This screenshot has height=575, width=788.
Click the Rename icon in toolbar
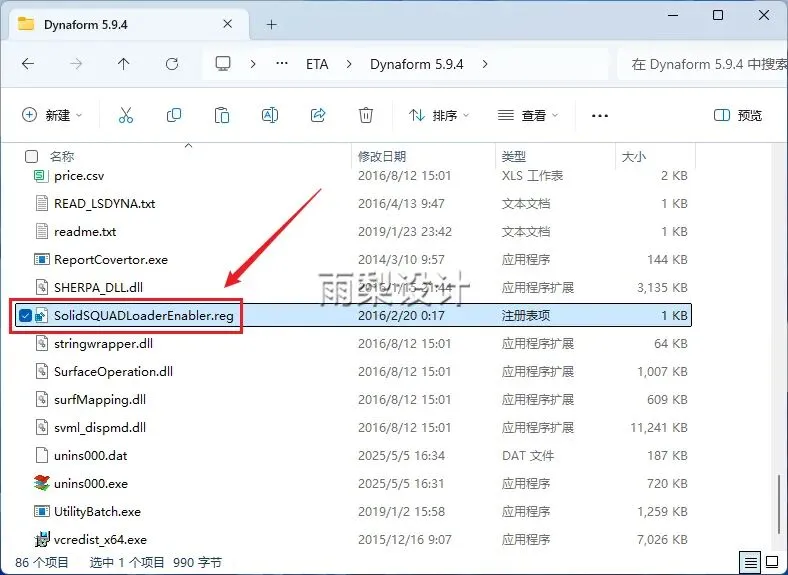[270, 116]
